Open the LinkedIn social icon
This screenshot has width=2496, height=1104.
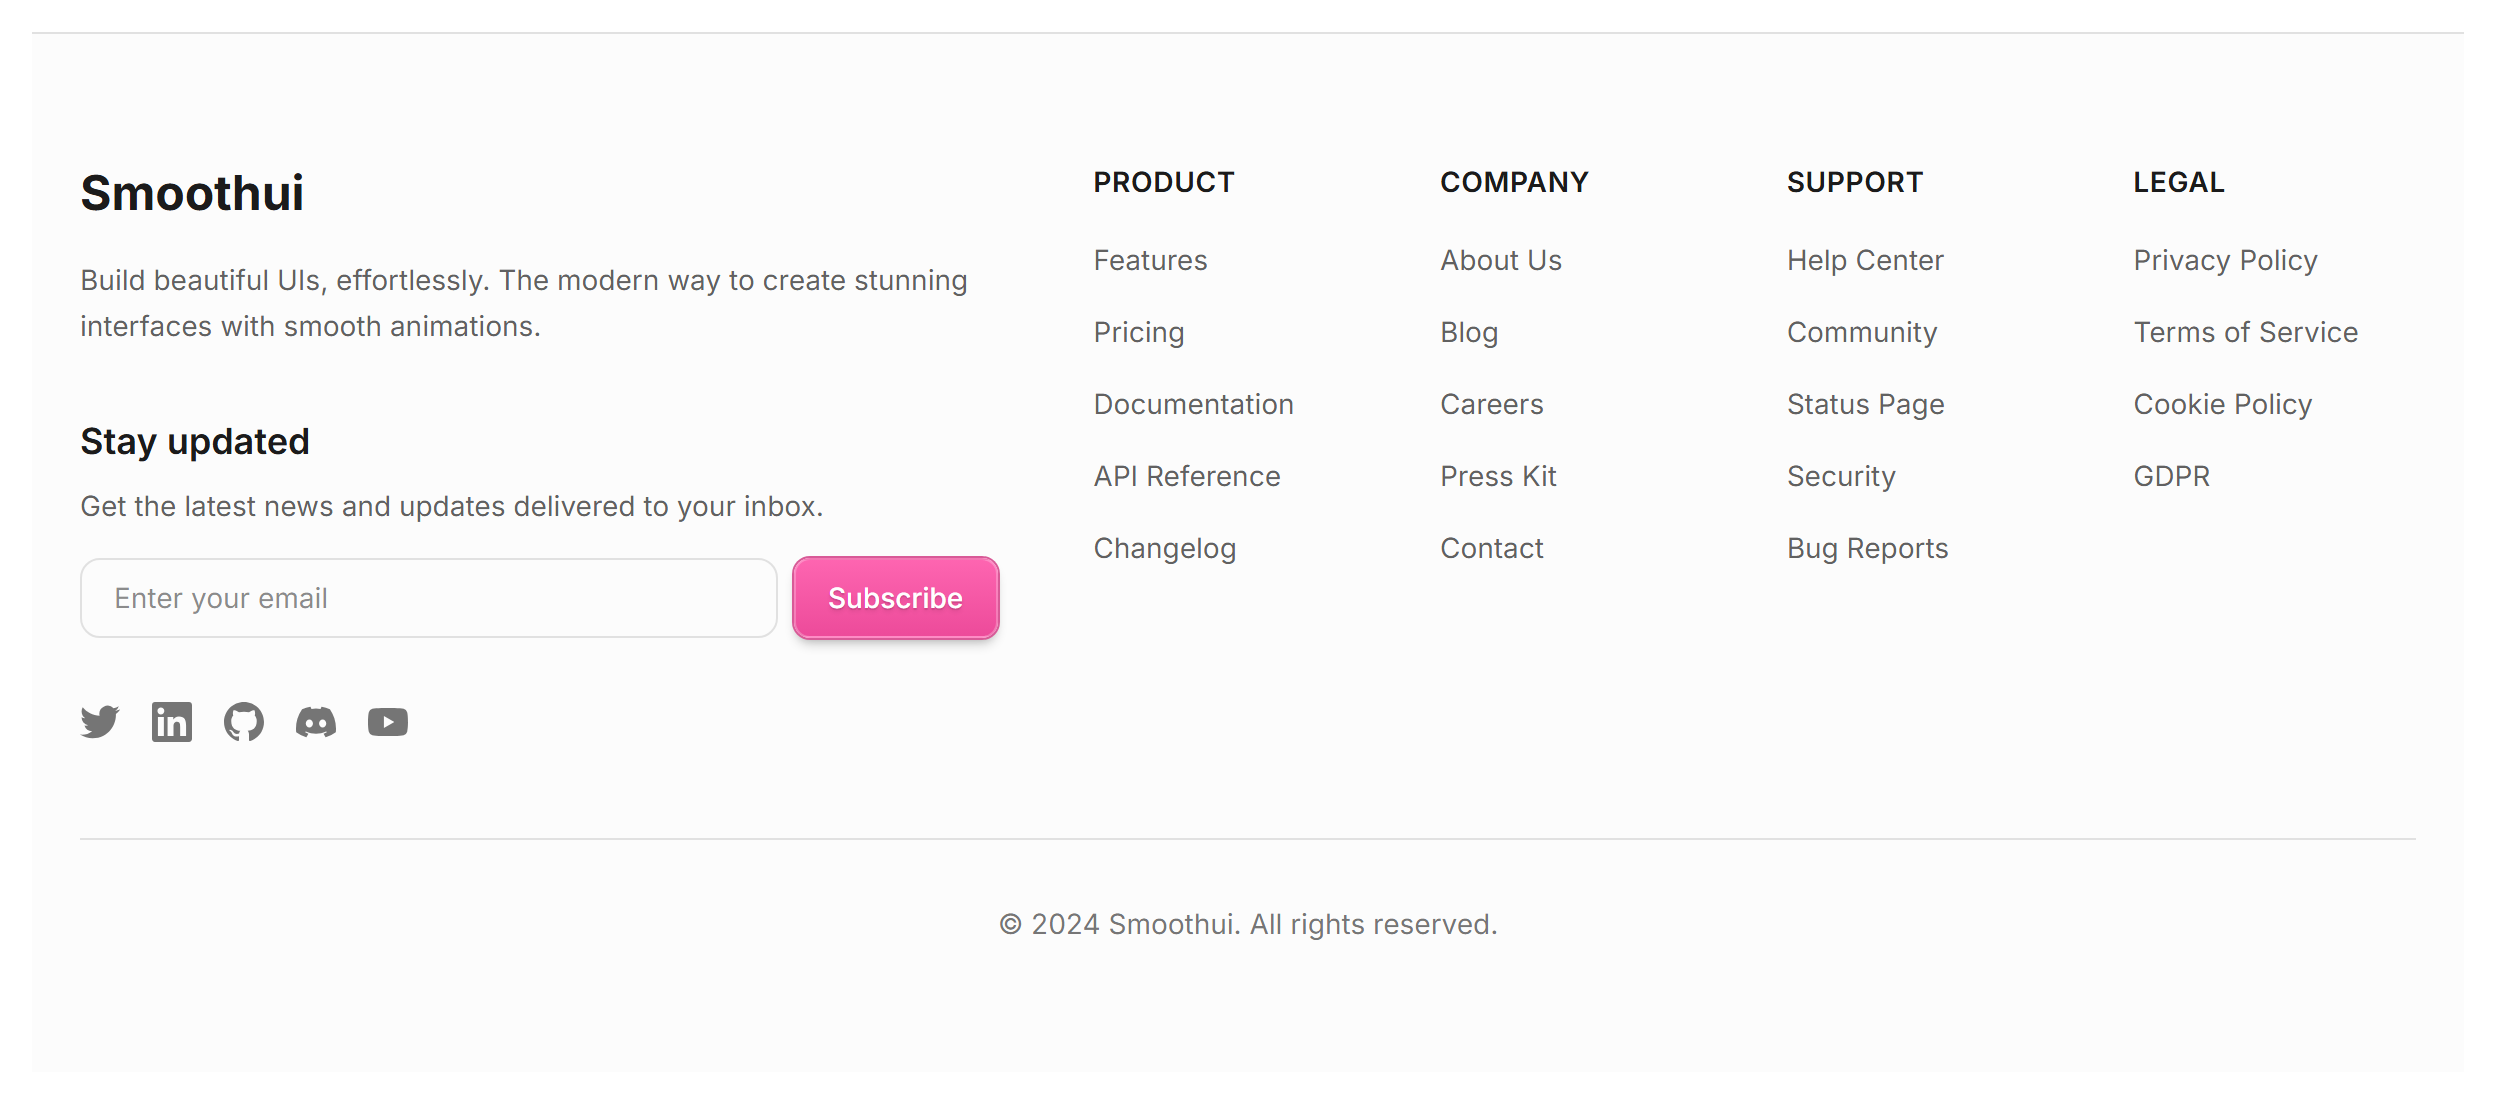pyautogui.click(x=172, y=722)
